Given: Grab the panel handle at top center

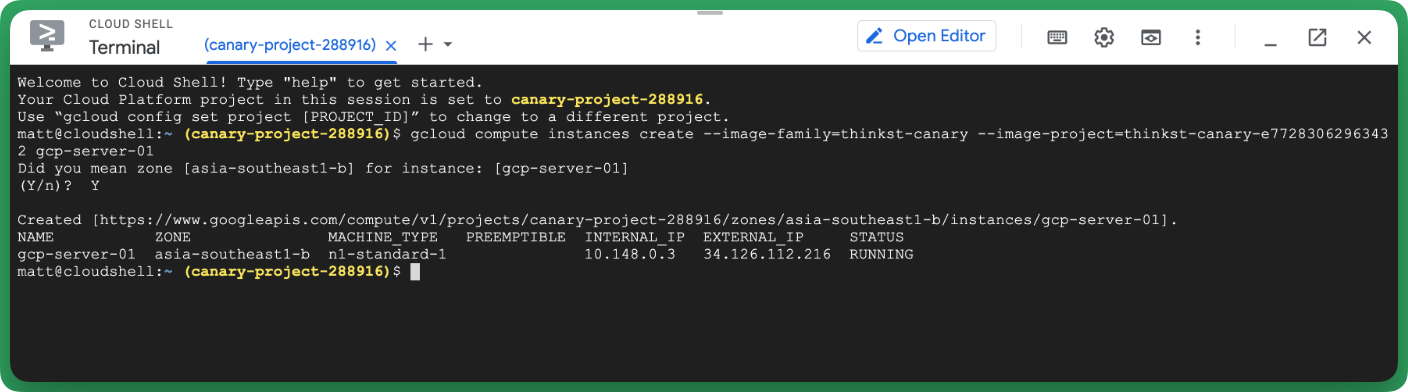Looking at the screenshot, I should point(709,13).
